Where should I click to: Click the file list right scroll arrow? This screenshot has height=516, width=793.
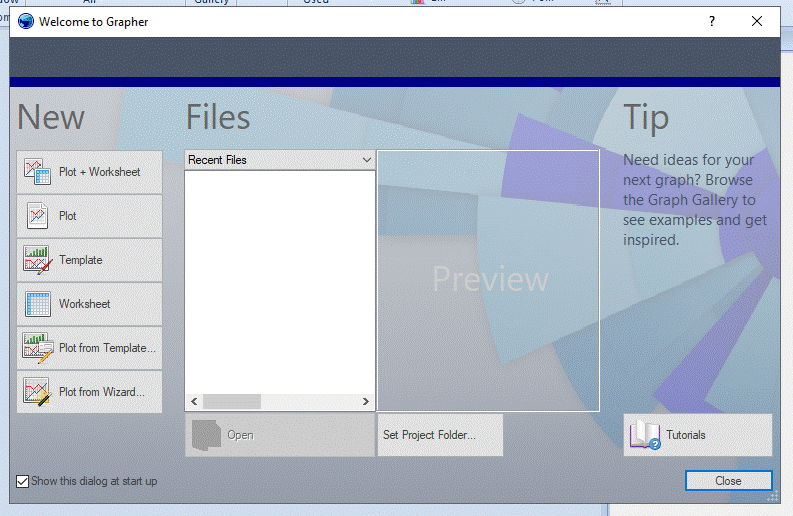pos(366,401)
